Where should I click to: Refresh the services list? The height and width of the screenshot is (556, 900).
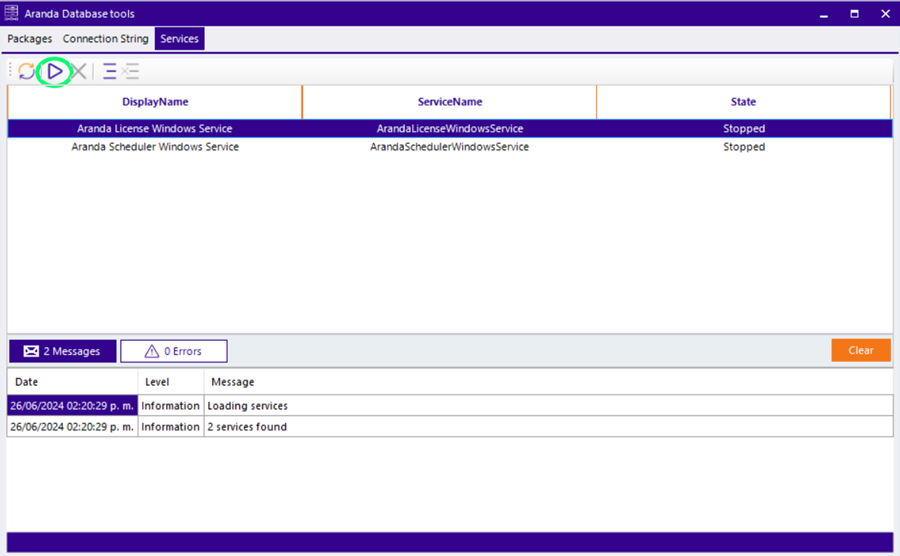click(26, 71)
